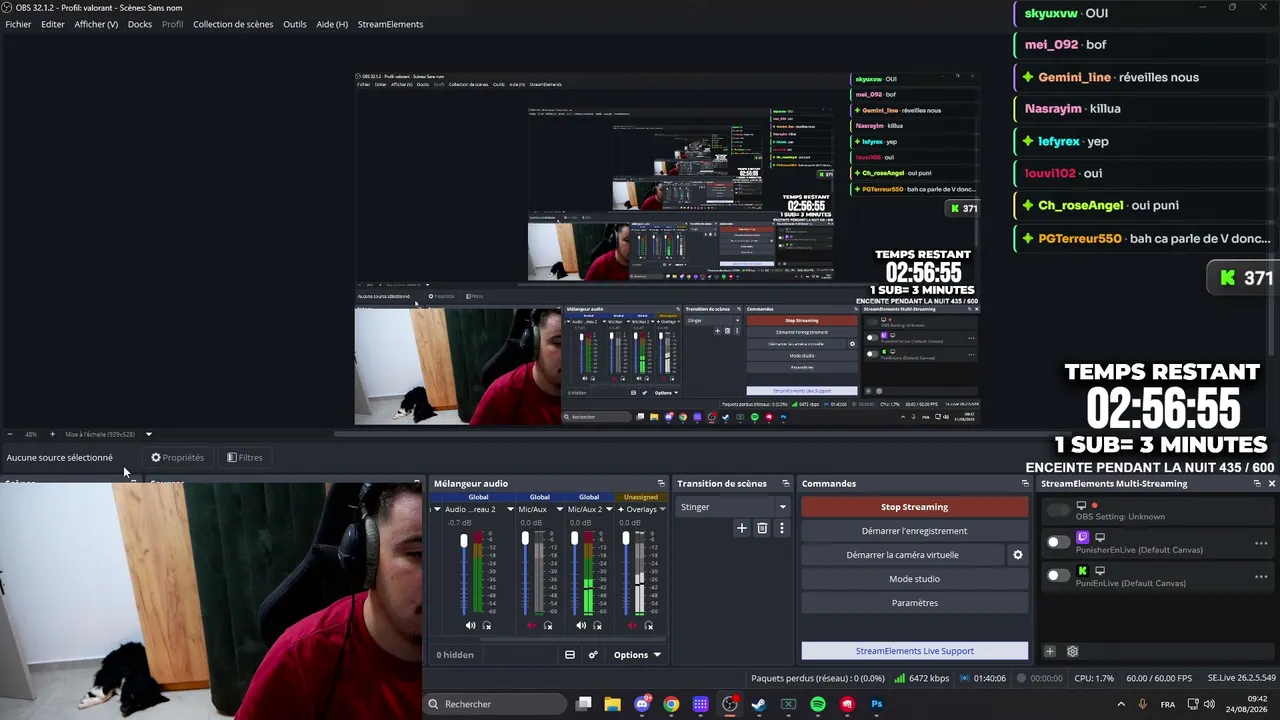Adjust the Overlays volume slider
This screenshot has height=720, width=1280.
click(x=626, y=572)
